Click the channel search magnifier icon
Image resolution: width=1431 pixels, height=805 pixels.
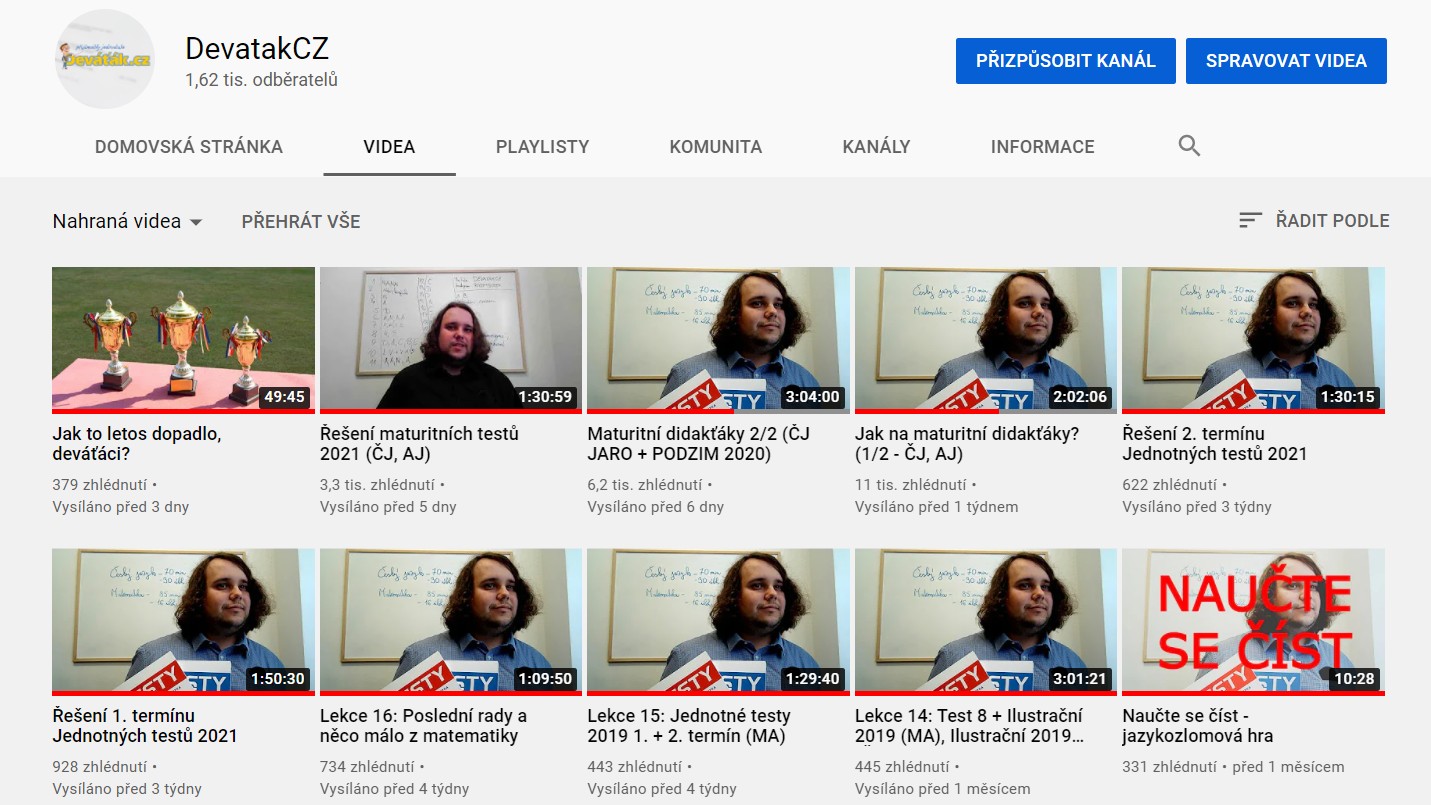[x=1189, y=146]
